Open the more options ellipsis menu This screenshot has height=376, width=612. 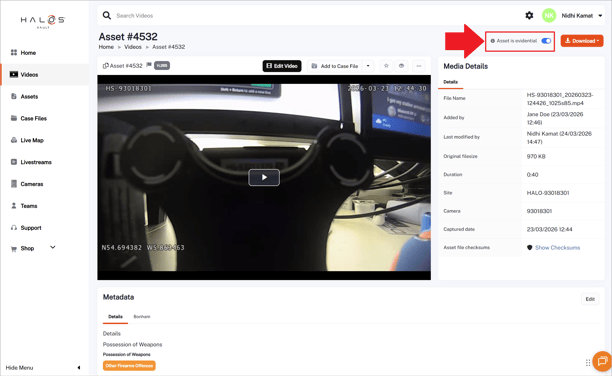point(418,66)
